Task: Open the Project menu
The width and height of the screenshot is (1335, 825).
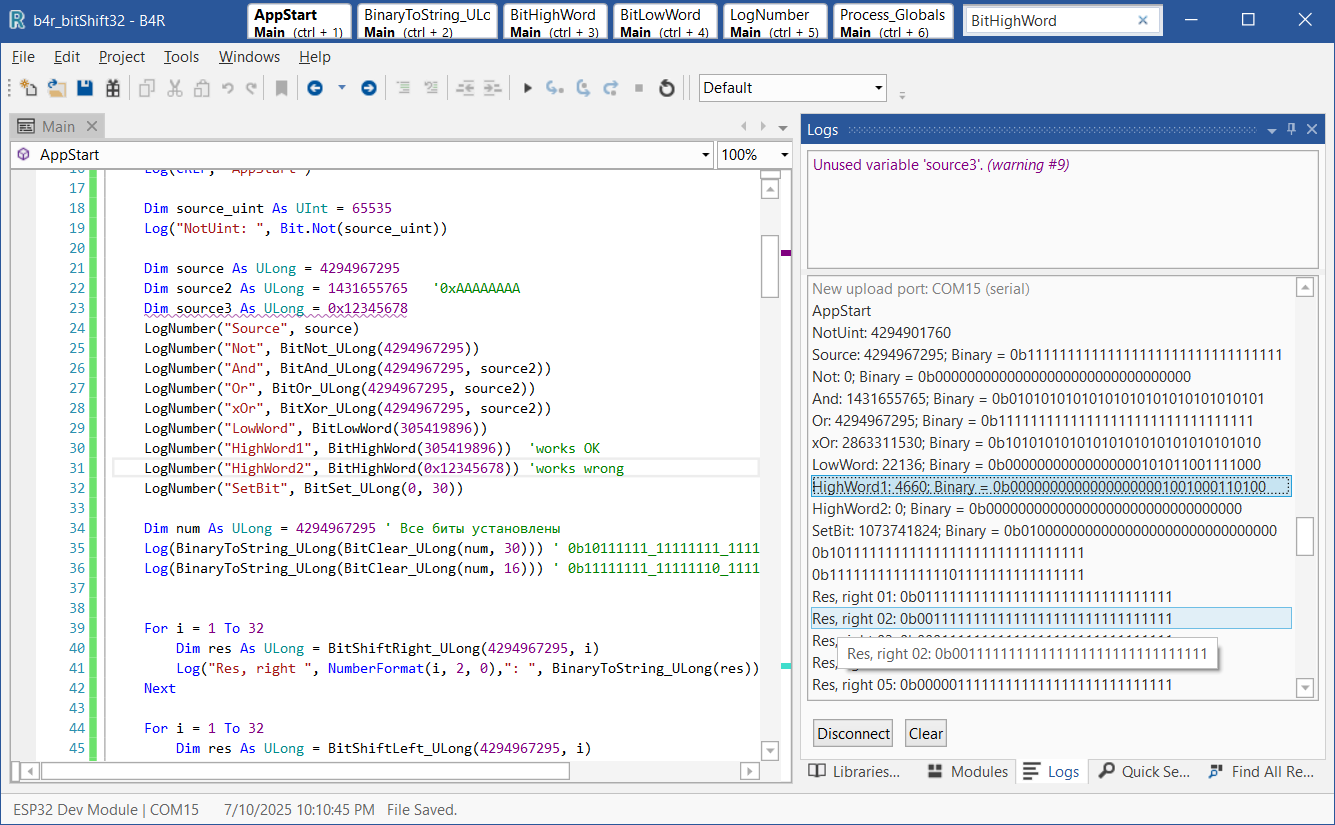Action: point(122,57)
